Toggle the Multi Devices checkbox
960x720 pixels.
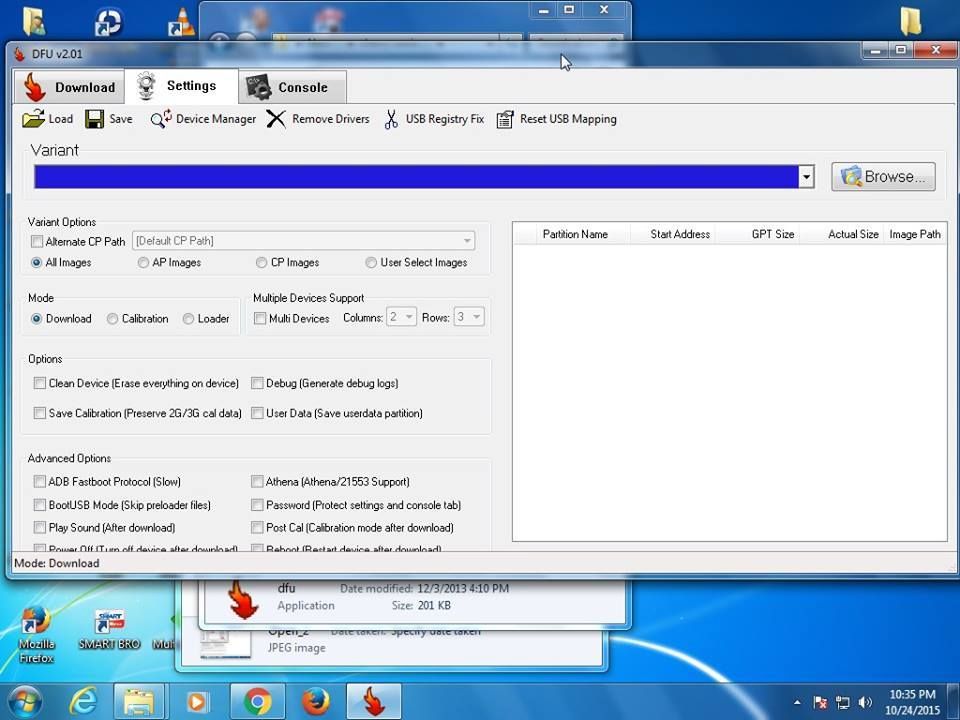[x=260, y=319]
